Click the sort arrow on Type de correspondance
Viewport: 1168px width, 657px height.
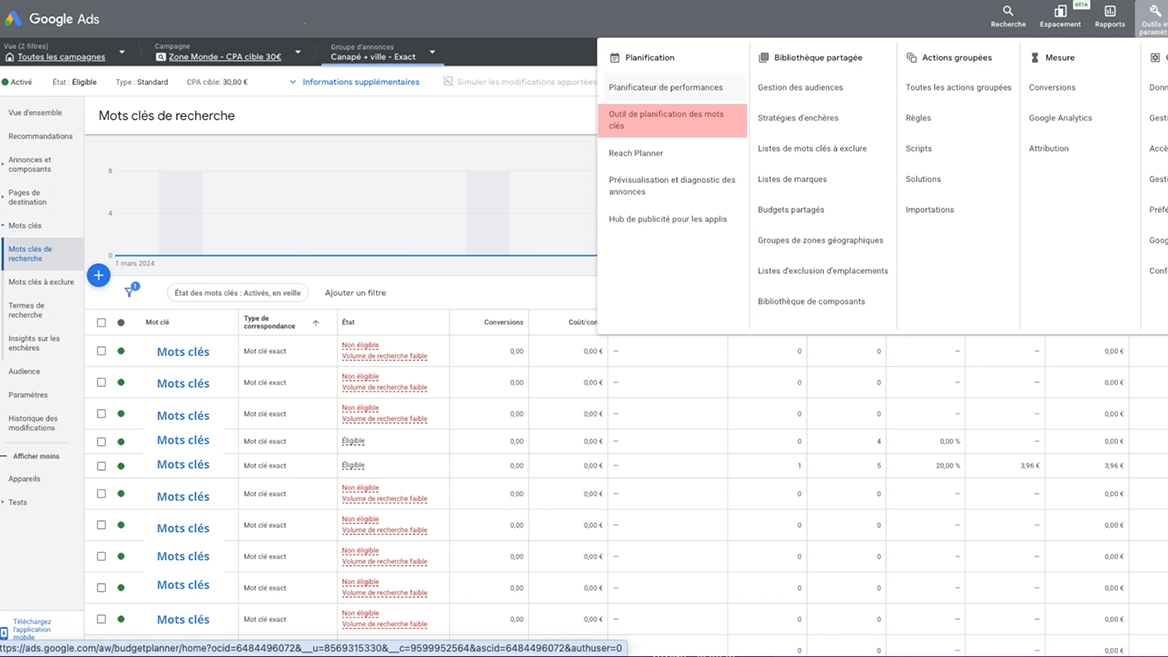tap(316, 323)
